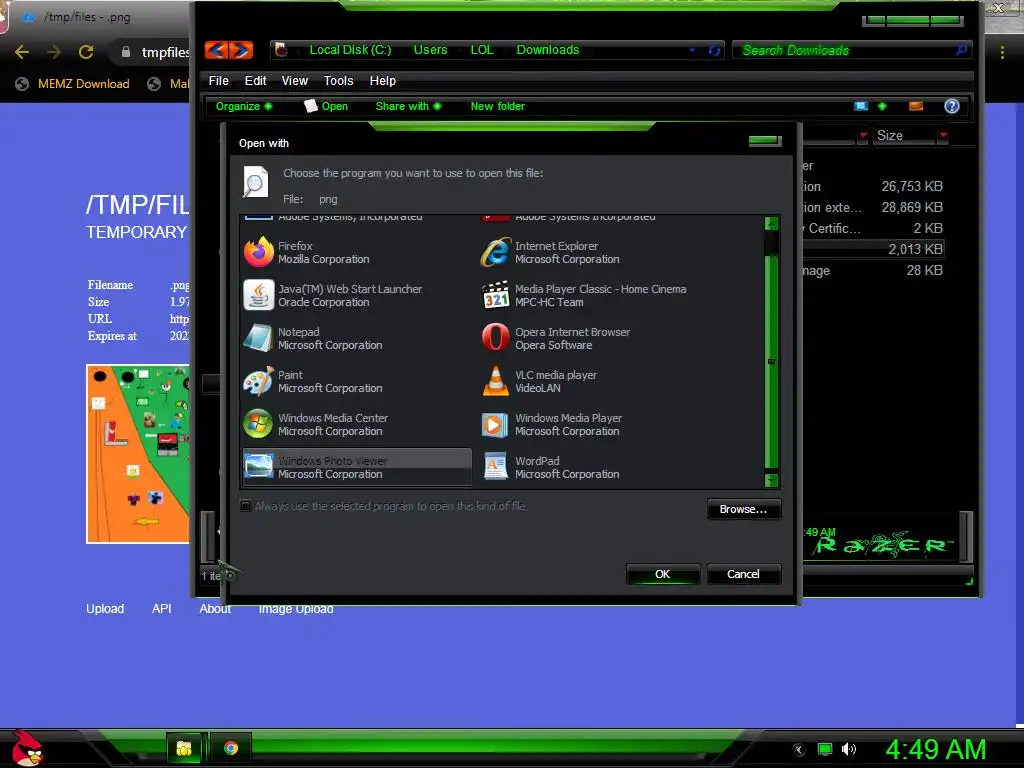Screen dimensions: 1024x768
Task: Choose WordPad program icon
Action: click(495, 468)
